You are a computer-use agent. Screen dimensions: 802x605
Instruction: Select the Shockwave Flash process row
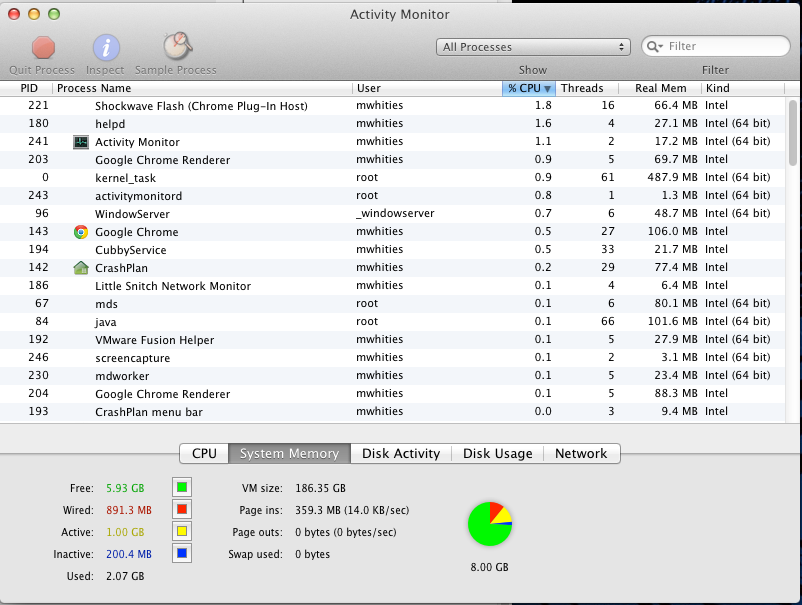pos(392,106)
